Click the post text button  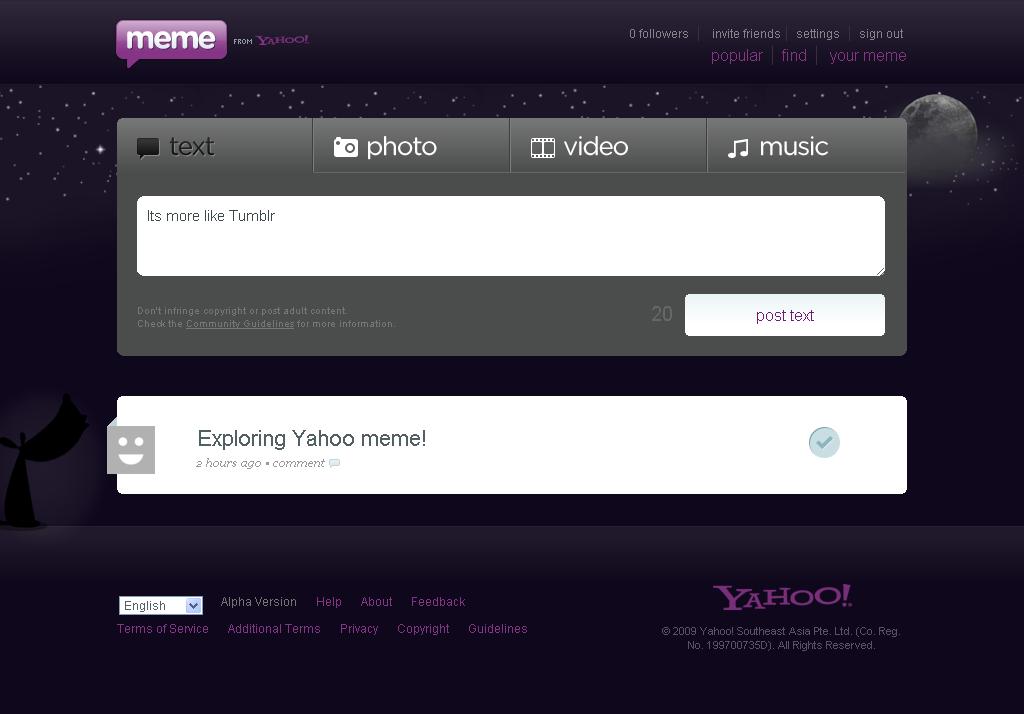click(x=784, y=315)
